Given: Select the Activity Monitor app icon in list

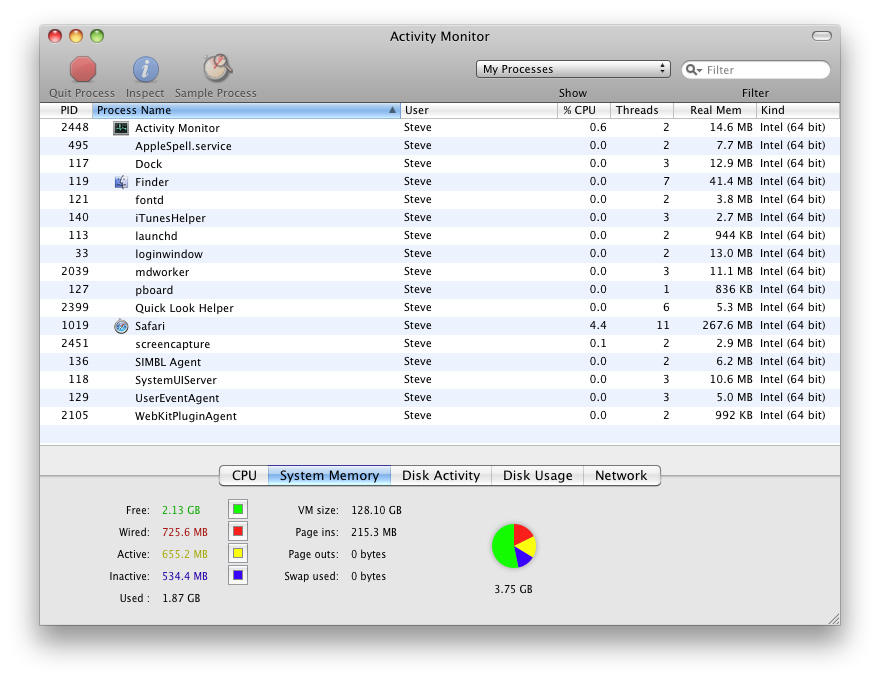Looking at the screenshot, I should coord(121,128).
